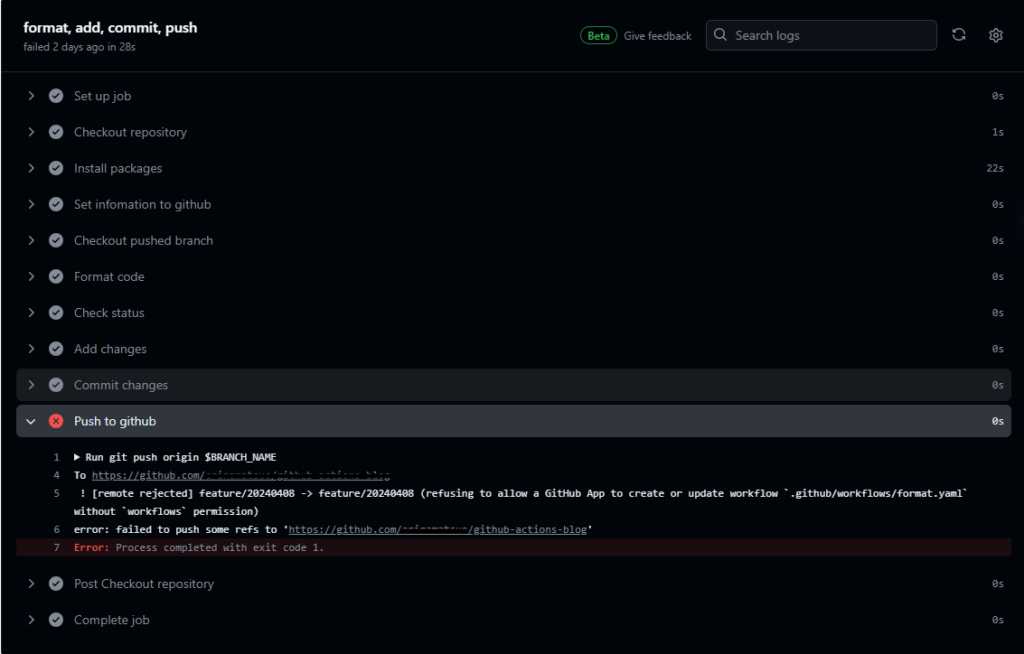Click the 'Set up job' step label
The image size is (1024, 654).
(x=103, y=96)
